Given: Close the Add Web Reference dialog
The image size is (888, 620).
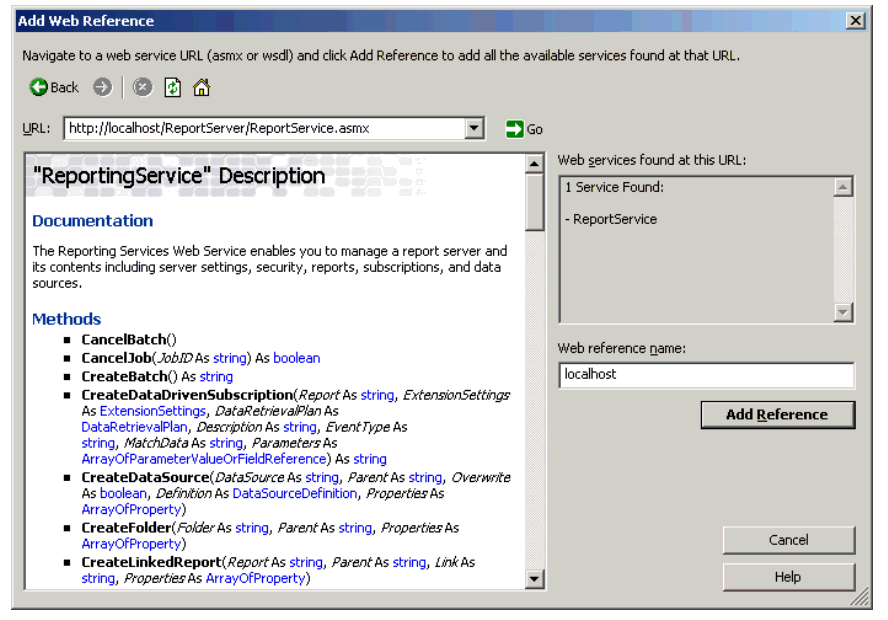Looking at the screenshot, I should click(x=855, y=21).
